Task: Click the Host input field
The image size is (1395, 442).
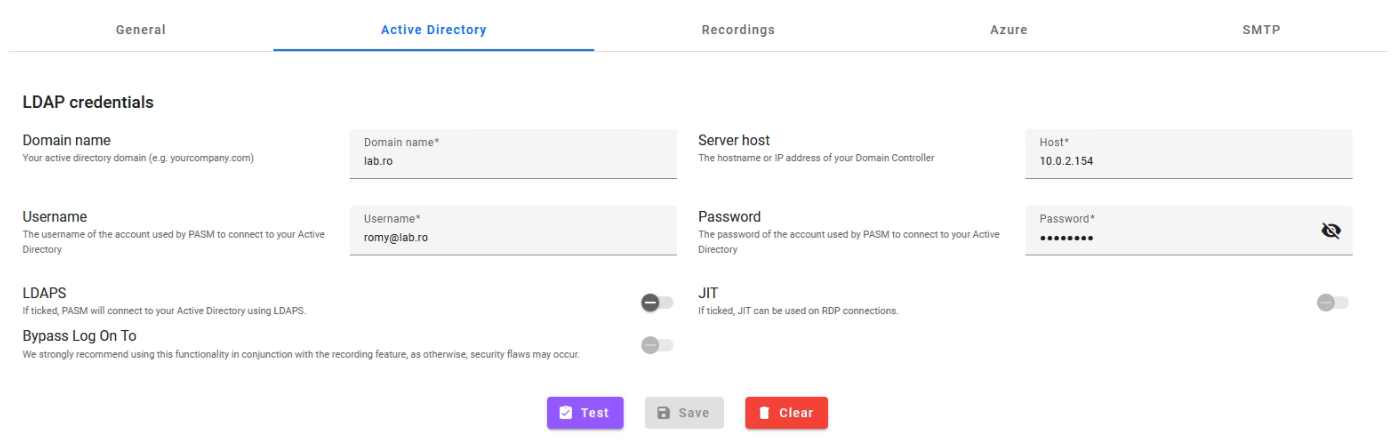Action: [1189, 154]
